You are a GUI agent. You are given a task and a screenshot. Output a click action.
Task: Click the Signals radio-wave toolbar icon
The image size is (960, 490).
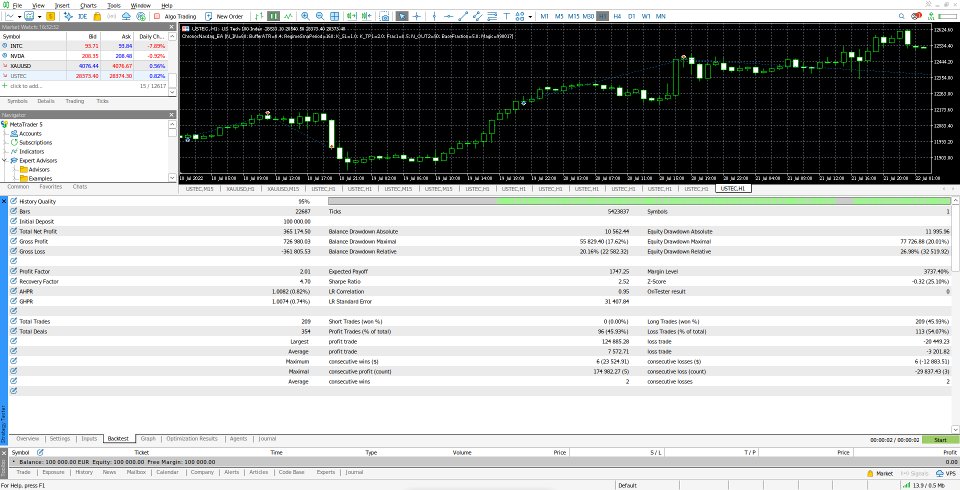tap(111, 17)
